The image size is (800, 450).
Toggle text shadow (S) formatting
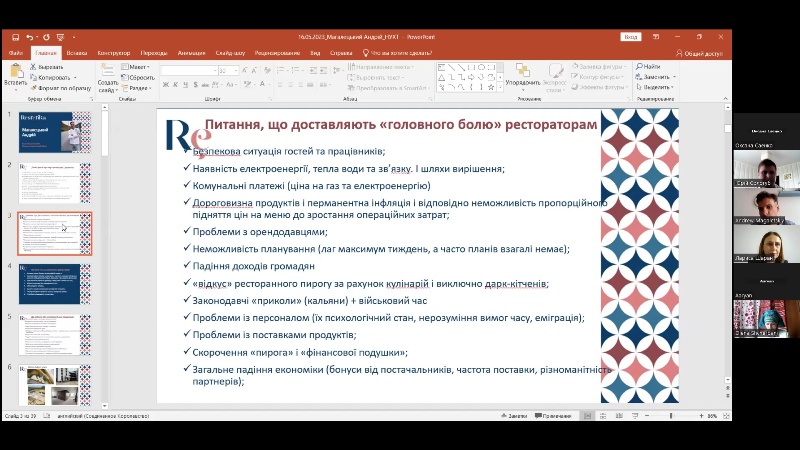[195, 85]
